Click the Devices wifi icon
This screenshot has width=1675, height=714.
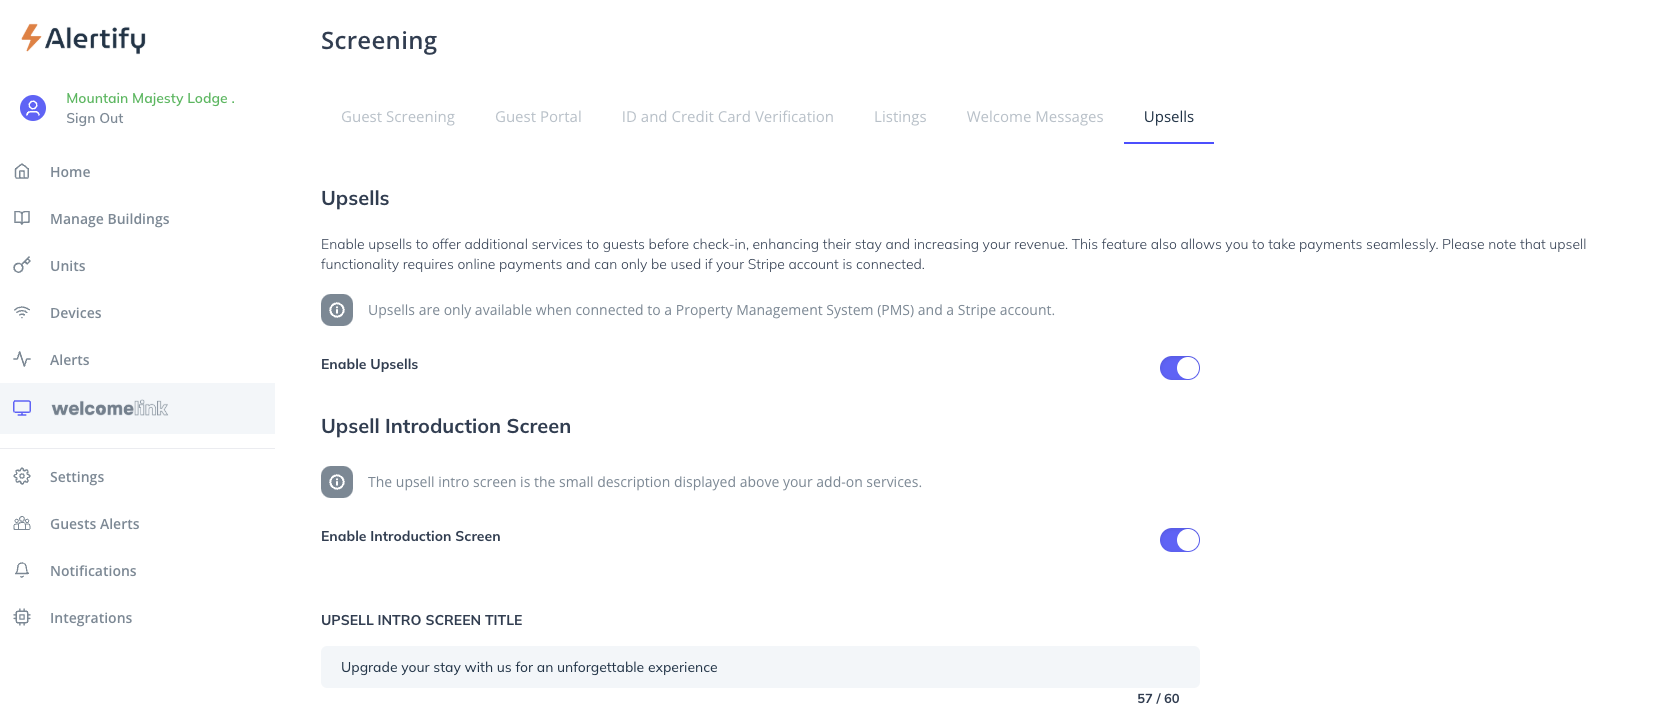click(x=22, y=312)
